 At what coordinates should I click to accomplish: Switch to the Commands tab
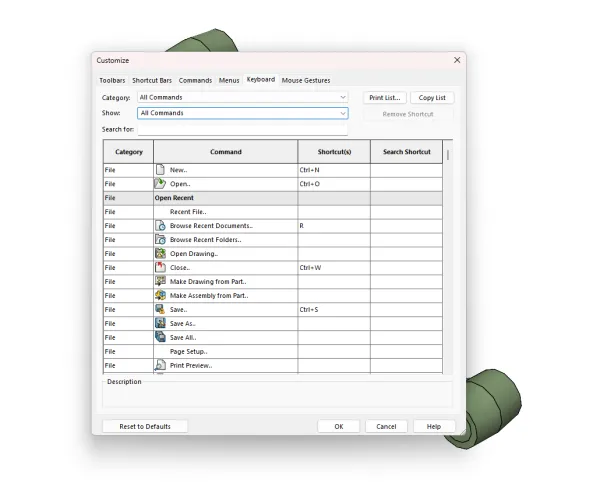(195, 80)
